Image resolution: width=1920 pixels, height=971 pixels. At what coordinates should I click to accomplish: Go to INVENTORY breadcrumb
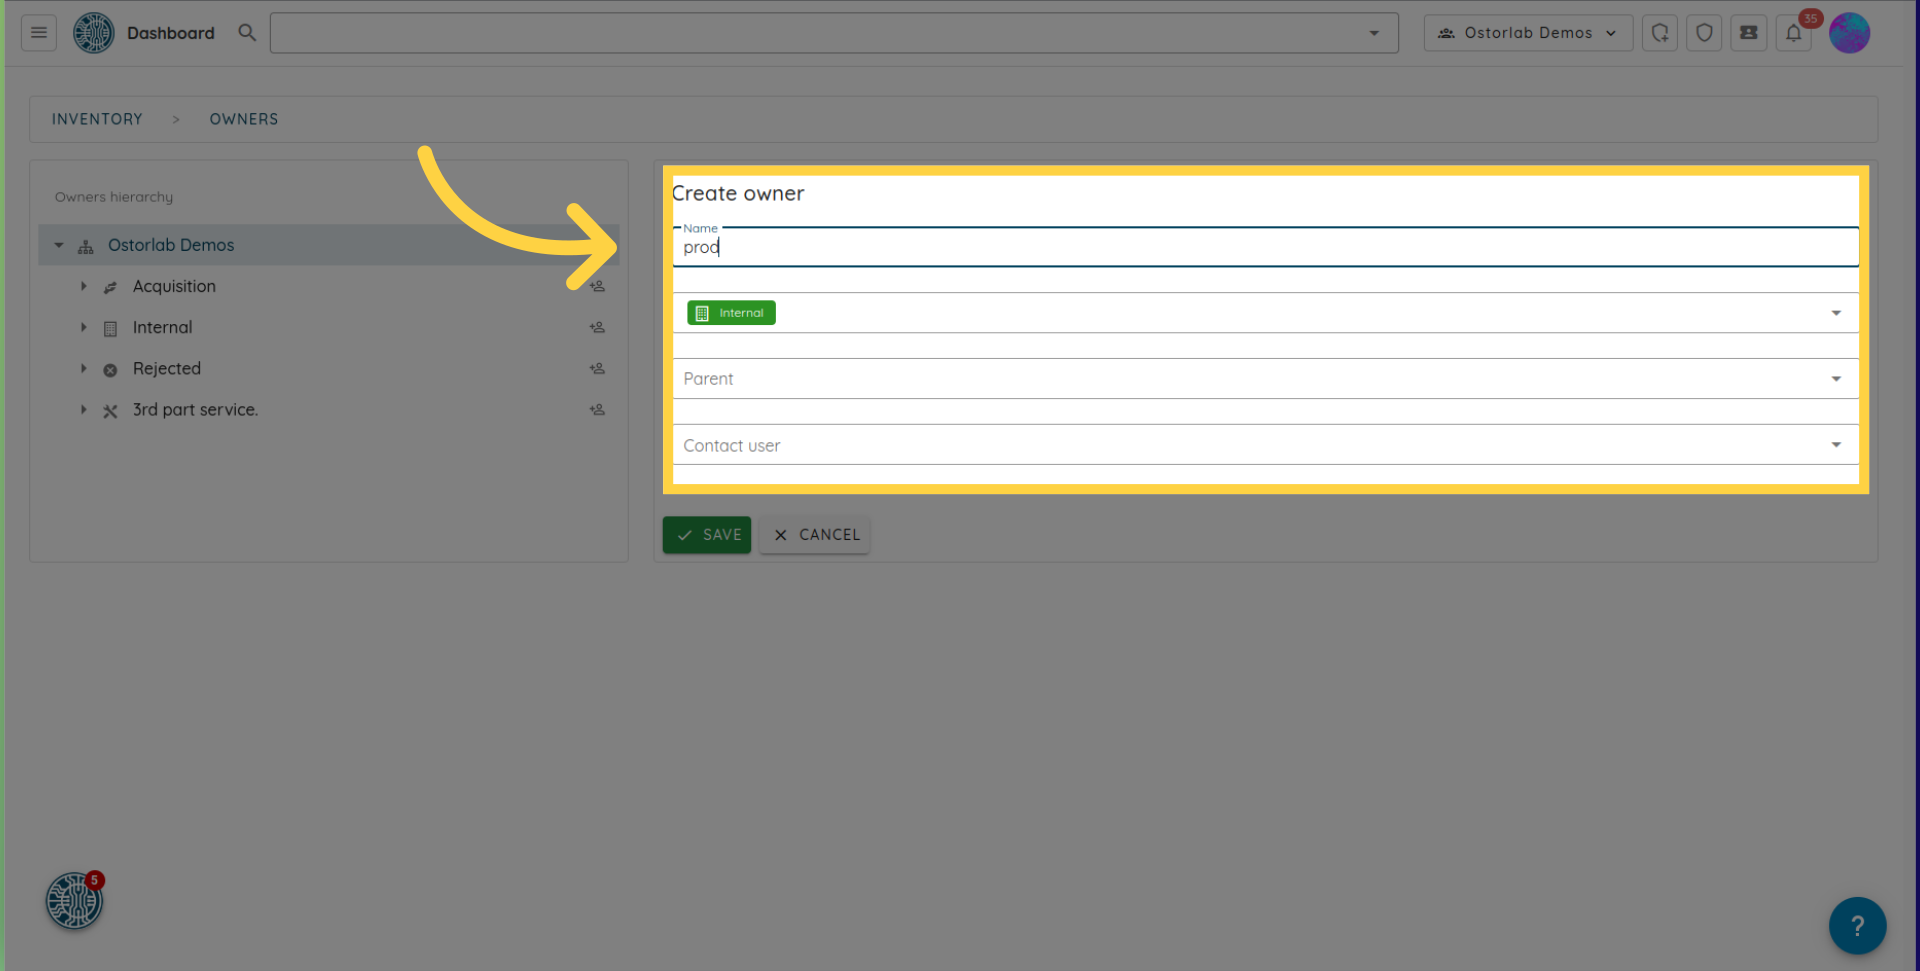pyautogui.click(x=97, y=119)
